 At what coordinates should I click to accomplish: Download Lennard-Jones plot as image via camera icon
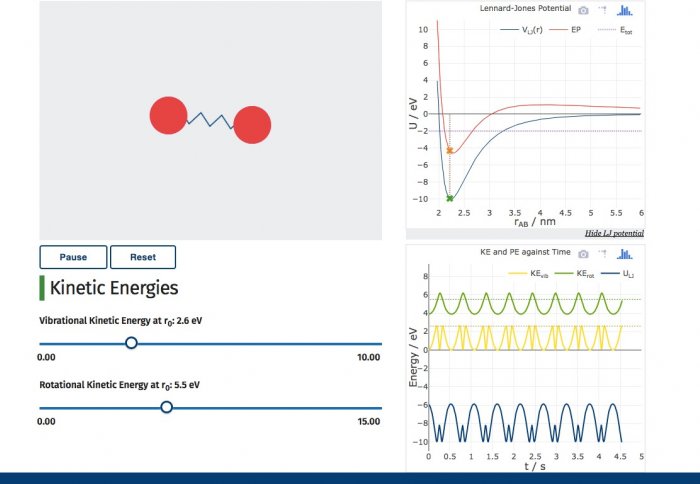coord(584,10)
